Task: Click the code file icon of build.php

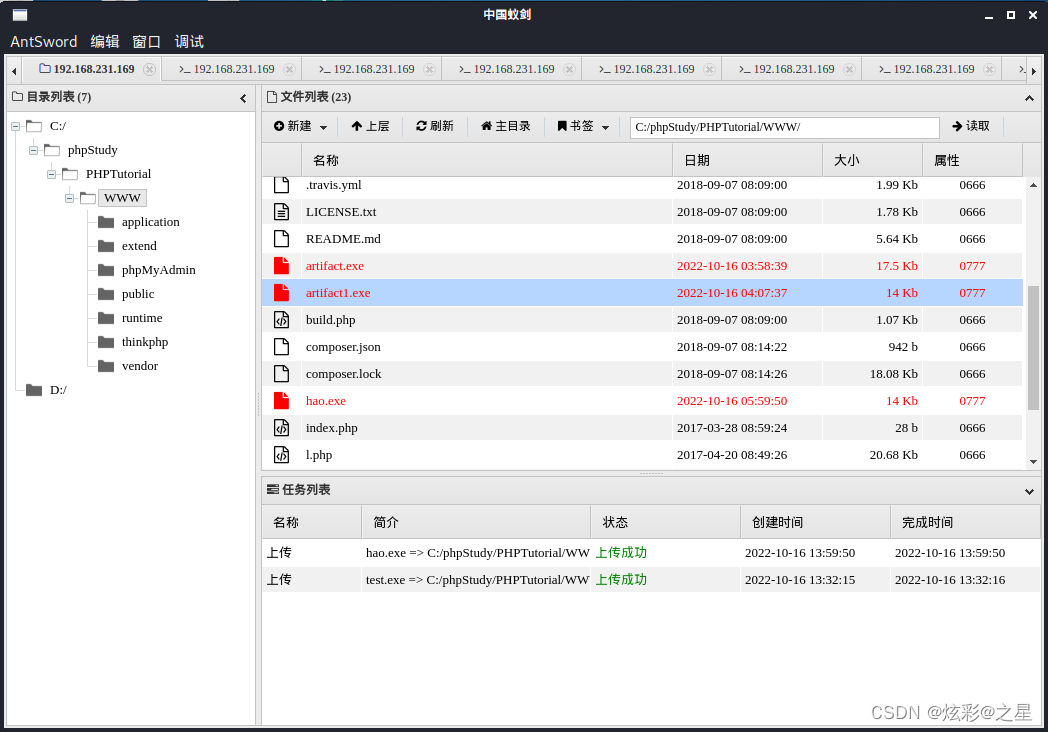Action: pyautogui.click(x=281, y=320)
